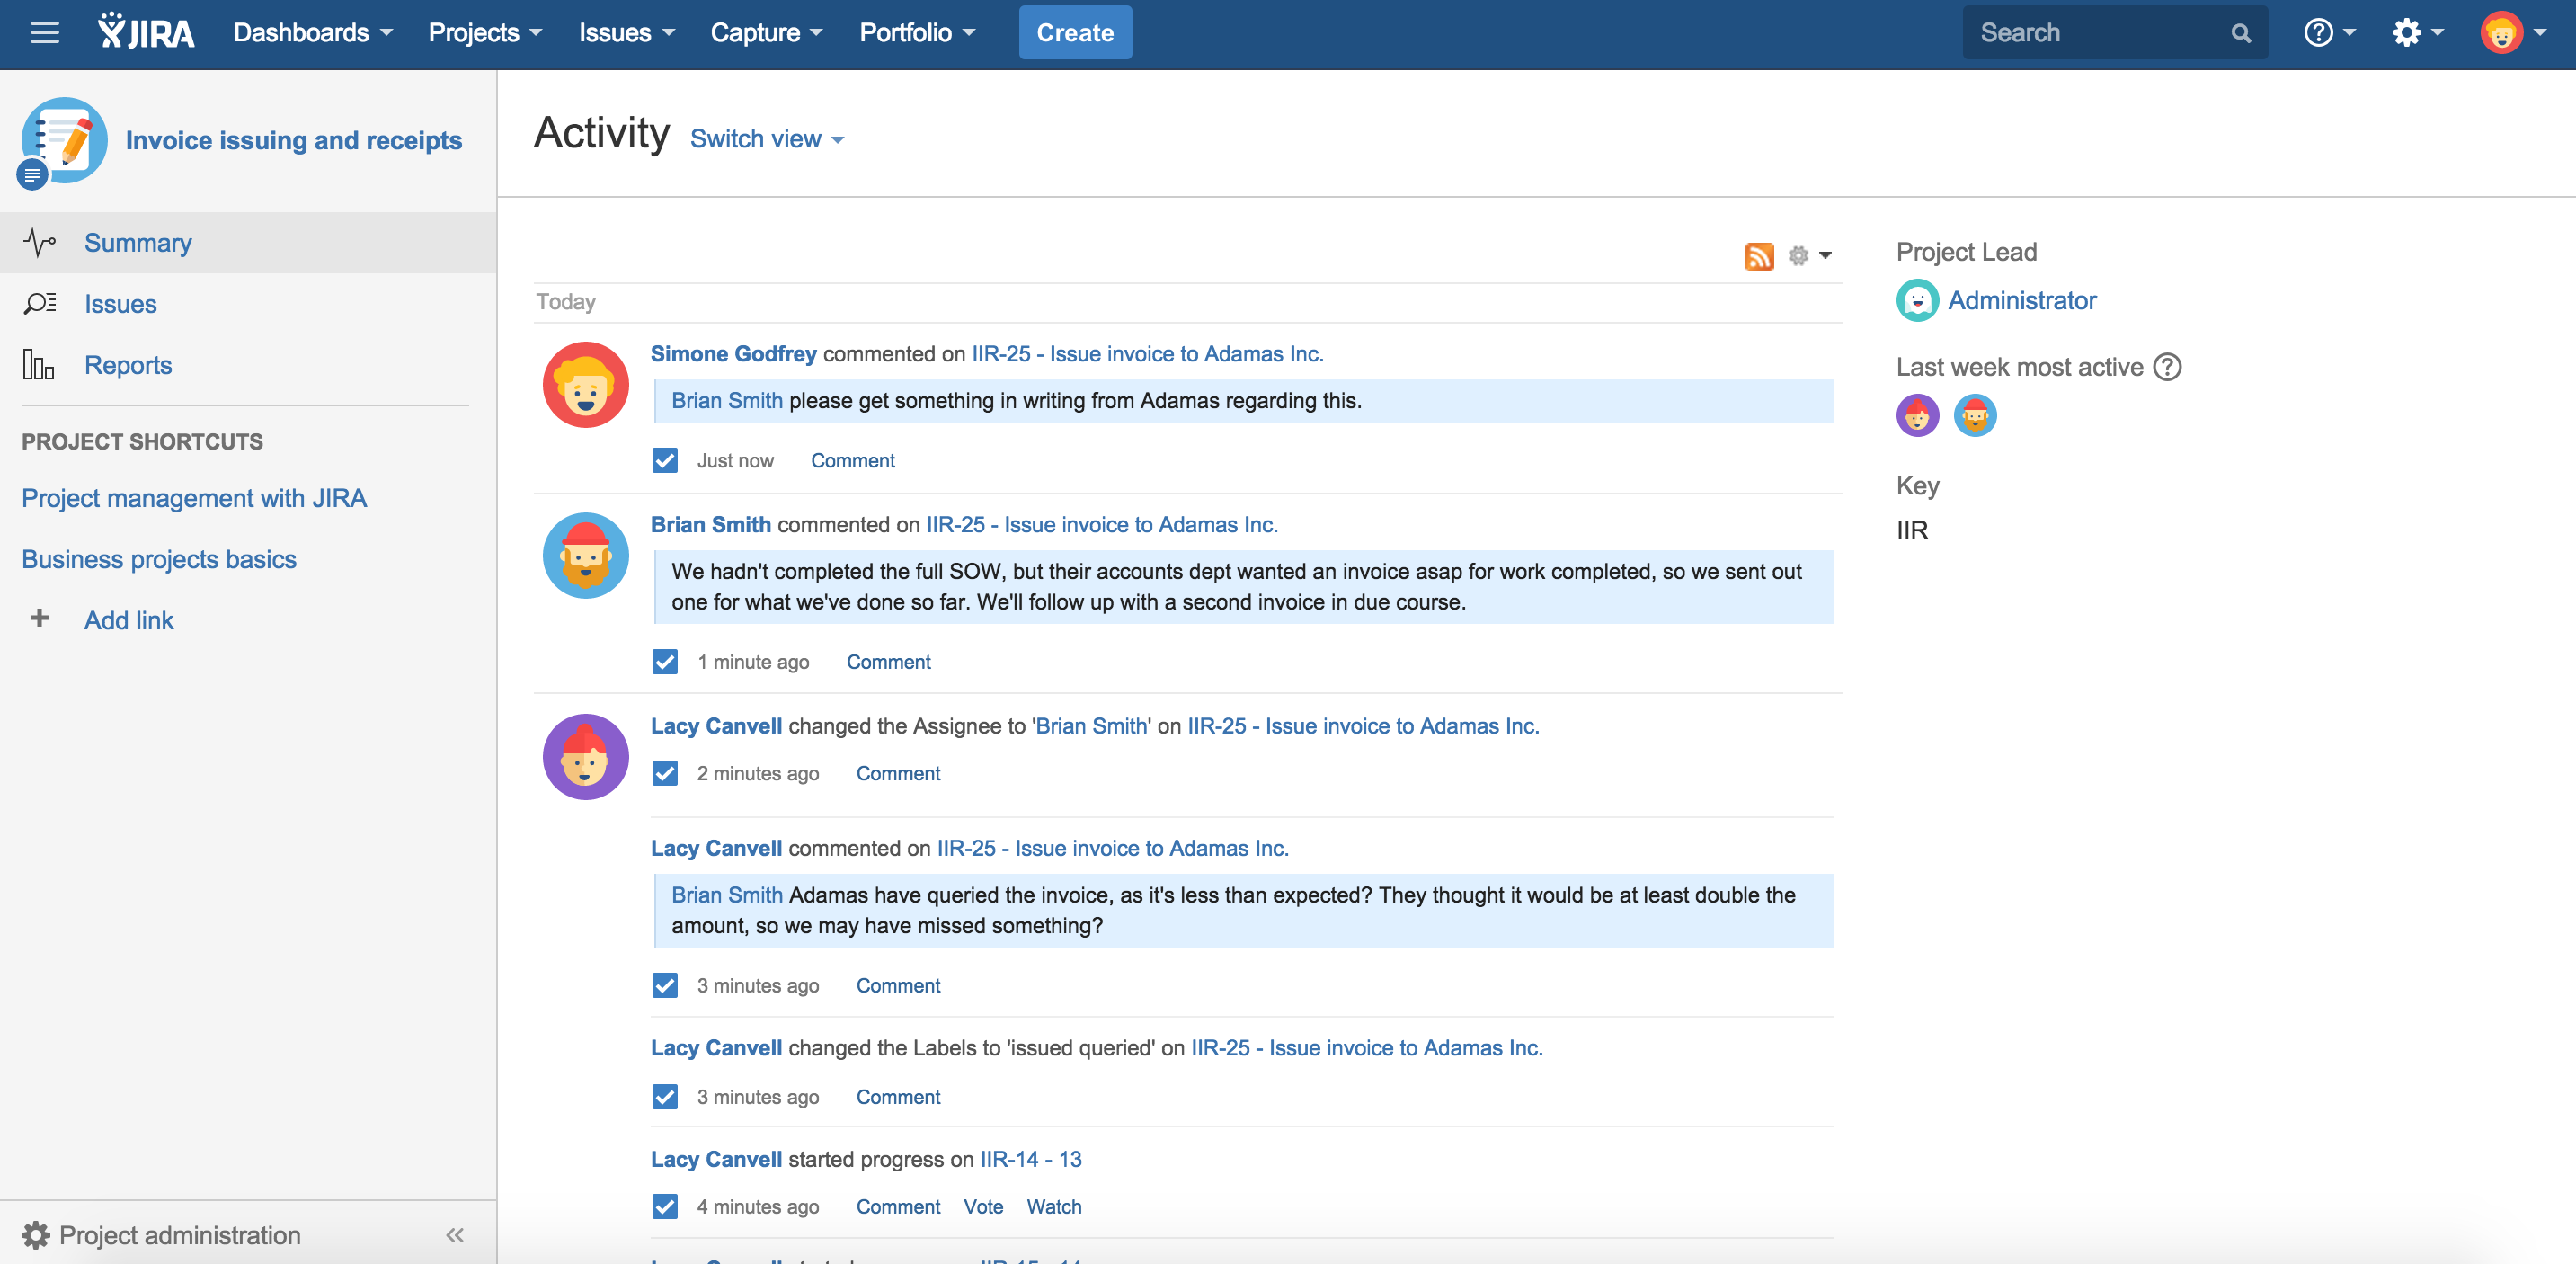Viewport: 2576px width, 1264px height.
Task: Collapse the sidebar with double-chevron icon
Action: pos(455,1235)
